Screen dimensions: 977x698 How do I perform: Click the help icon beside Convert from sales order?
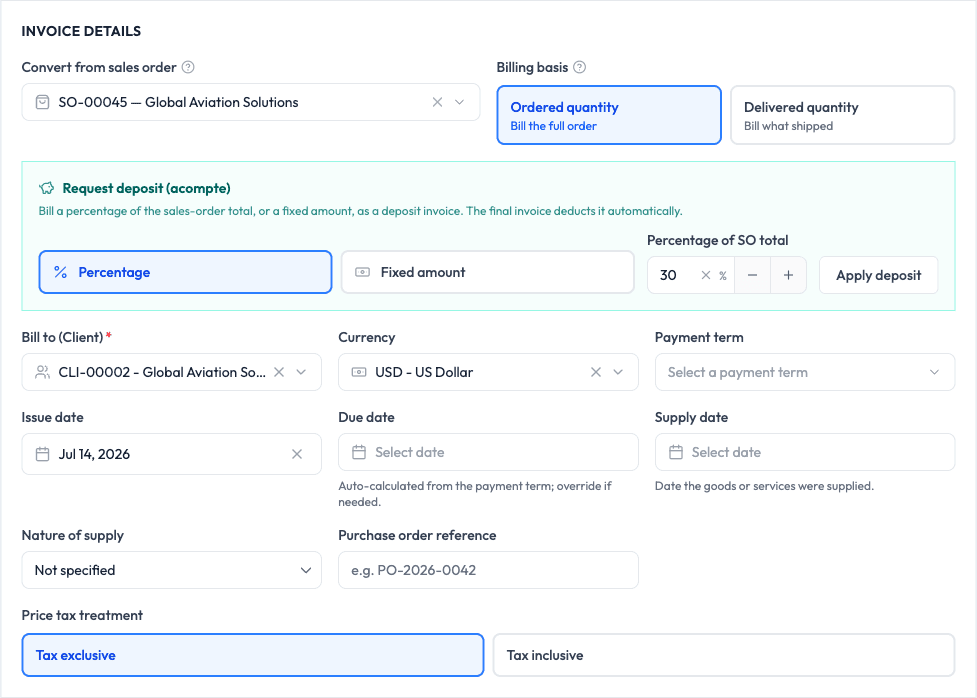tap(188, 67)
